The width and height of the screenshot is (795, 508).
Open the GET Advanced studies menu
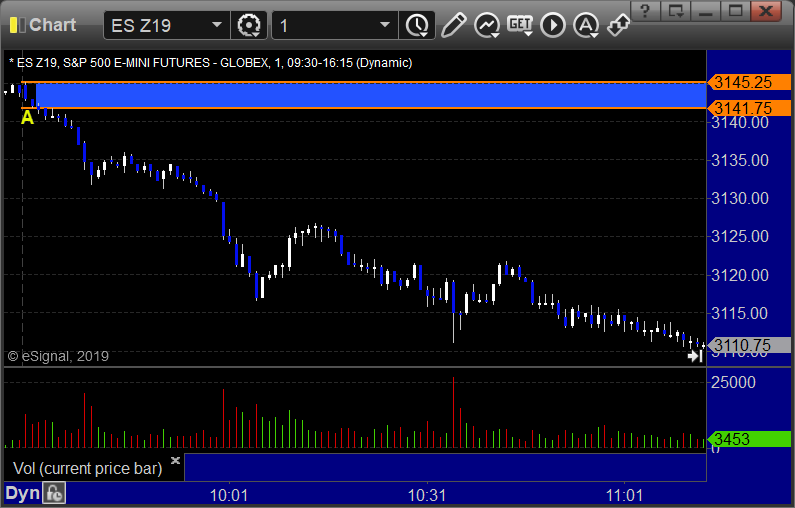pyautogui.click(x=520, y=25)
